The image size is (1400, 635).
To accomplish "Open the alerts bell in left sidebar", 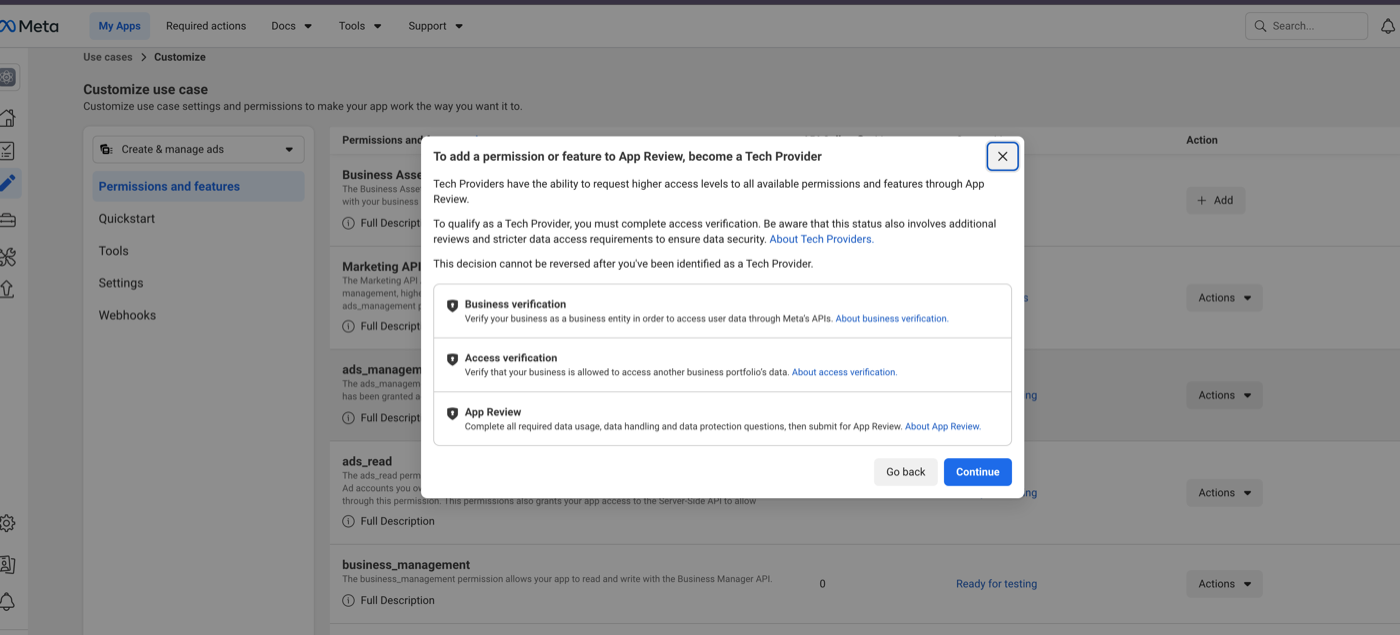I will 7,601.
